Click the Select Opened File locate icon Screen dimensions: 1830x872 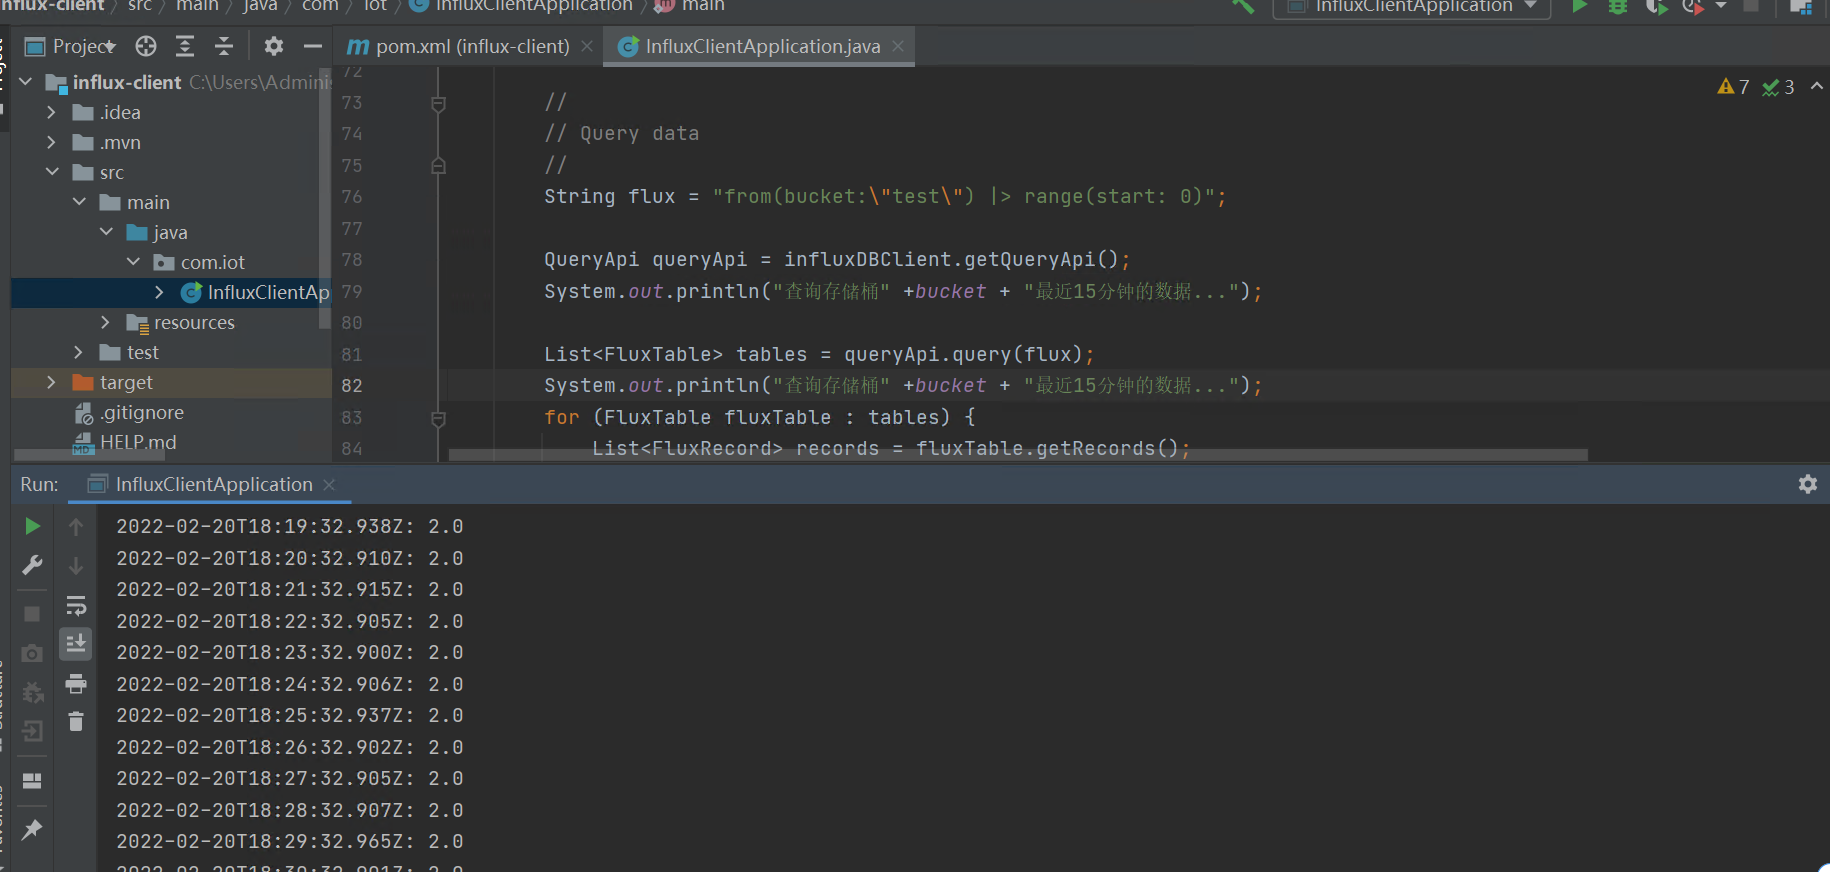(x=146, y=46)
